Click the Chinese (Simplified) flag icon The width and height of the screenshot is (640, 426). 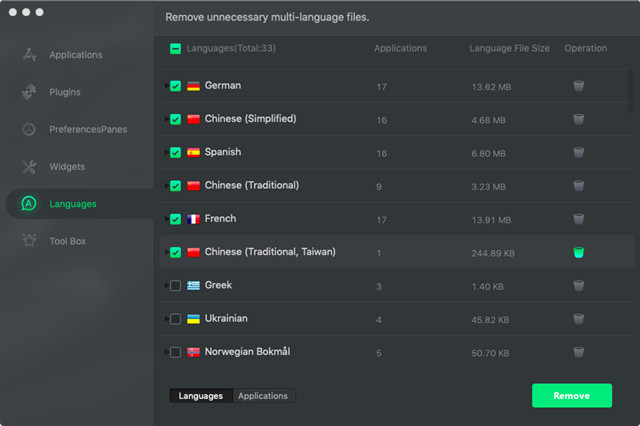(x=193, y=120)
